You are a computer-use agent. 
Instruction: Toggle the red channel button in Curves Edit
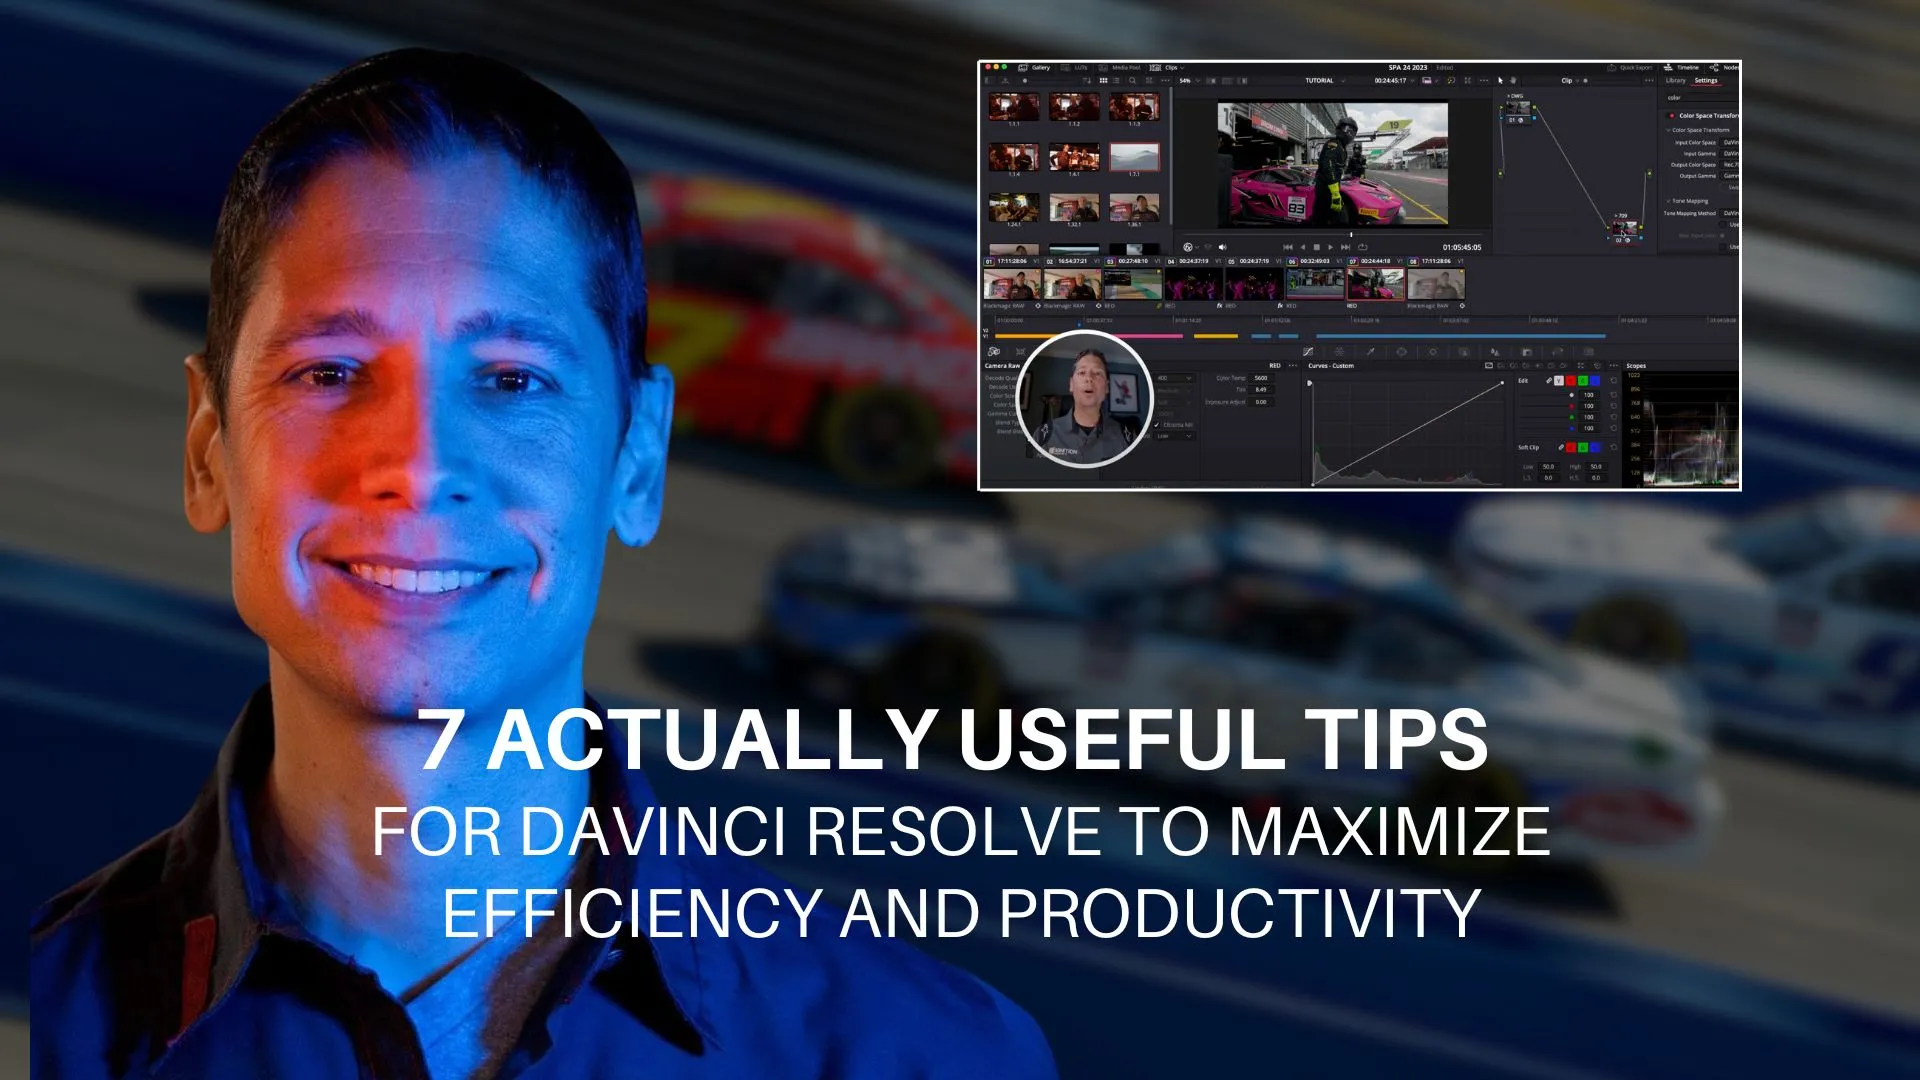pos(1570,381)
